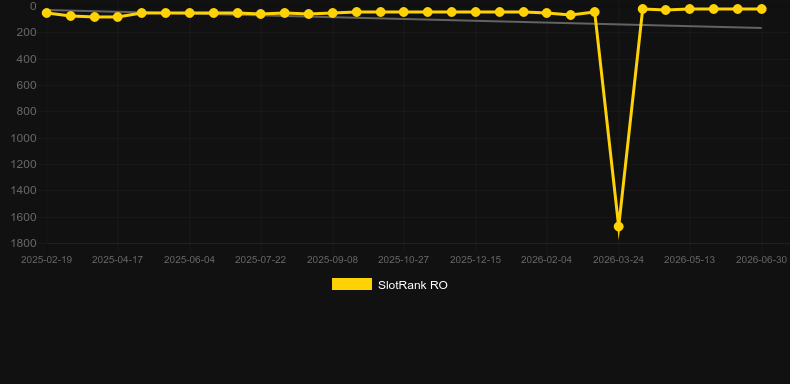Select the data point above 2025-07-22

pyautogui.click(x=261, y=14)
